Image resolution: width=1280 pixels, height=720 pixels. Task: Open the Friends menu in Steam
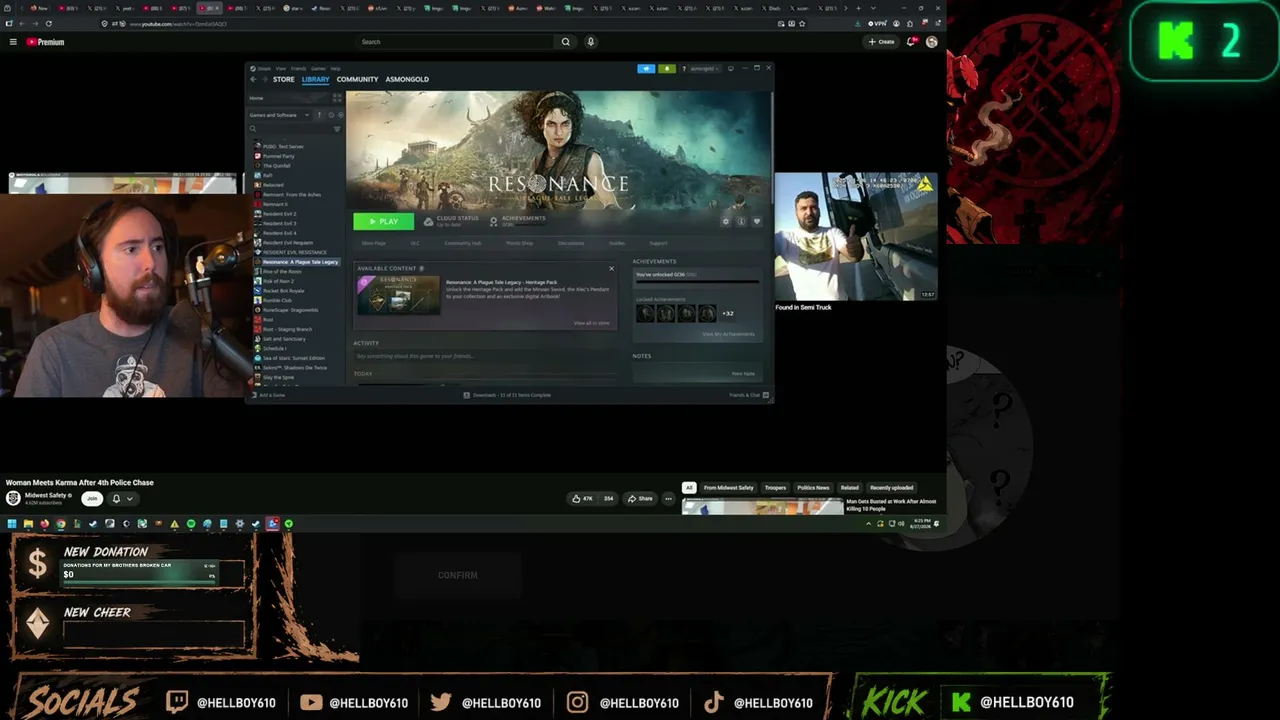point(298,68)
